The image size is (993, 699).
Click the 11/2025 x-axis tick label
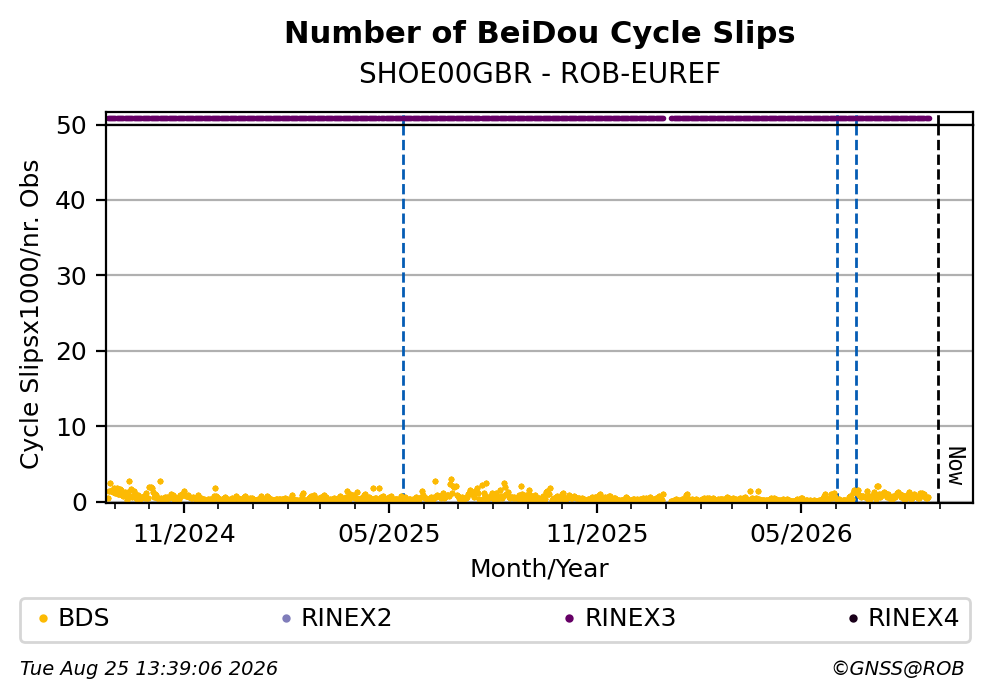[x=597, y=534]
